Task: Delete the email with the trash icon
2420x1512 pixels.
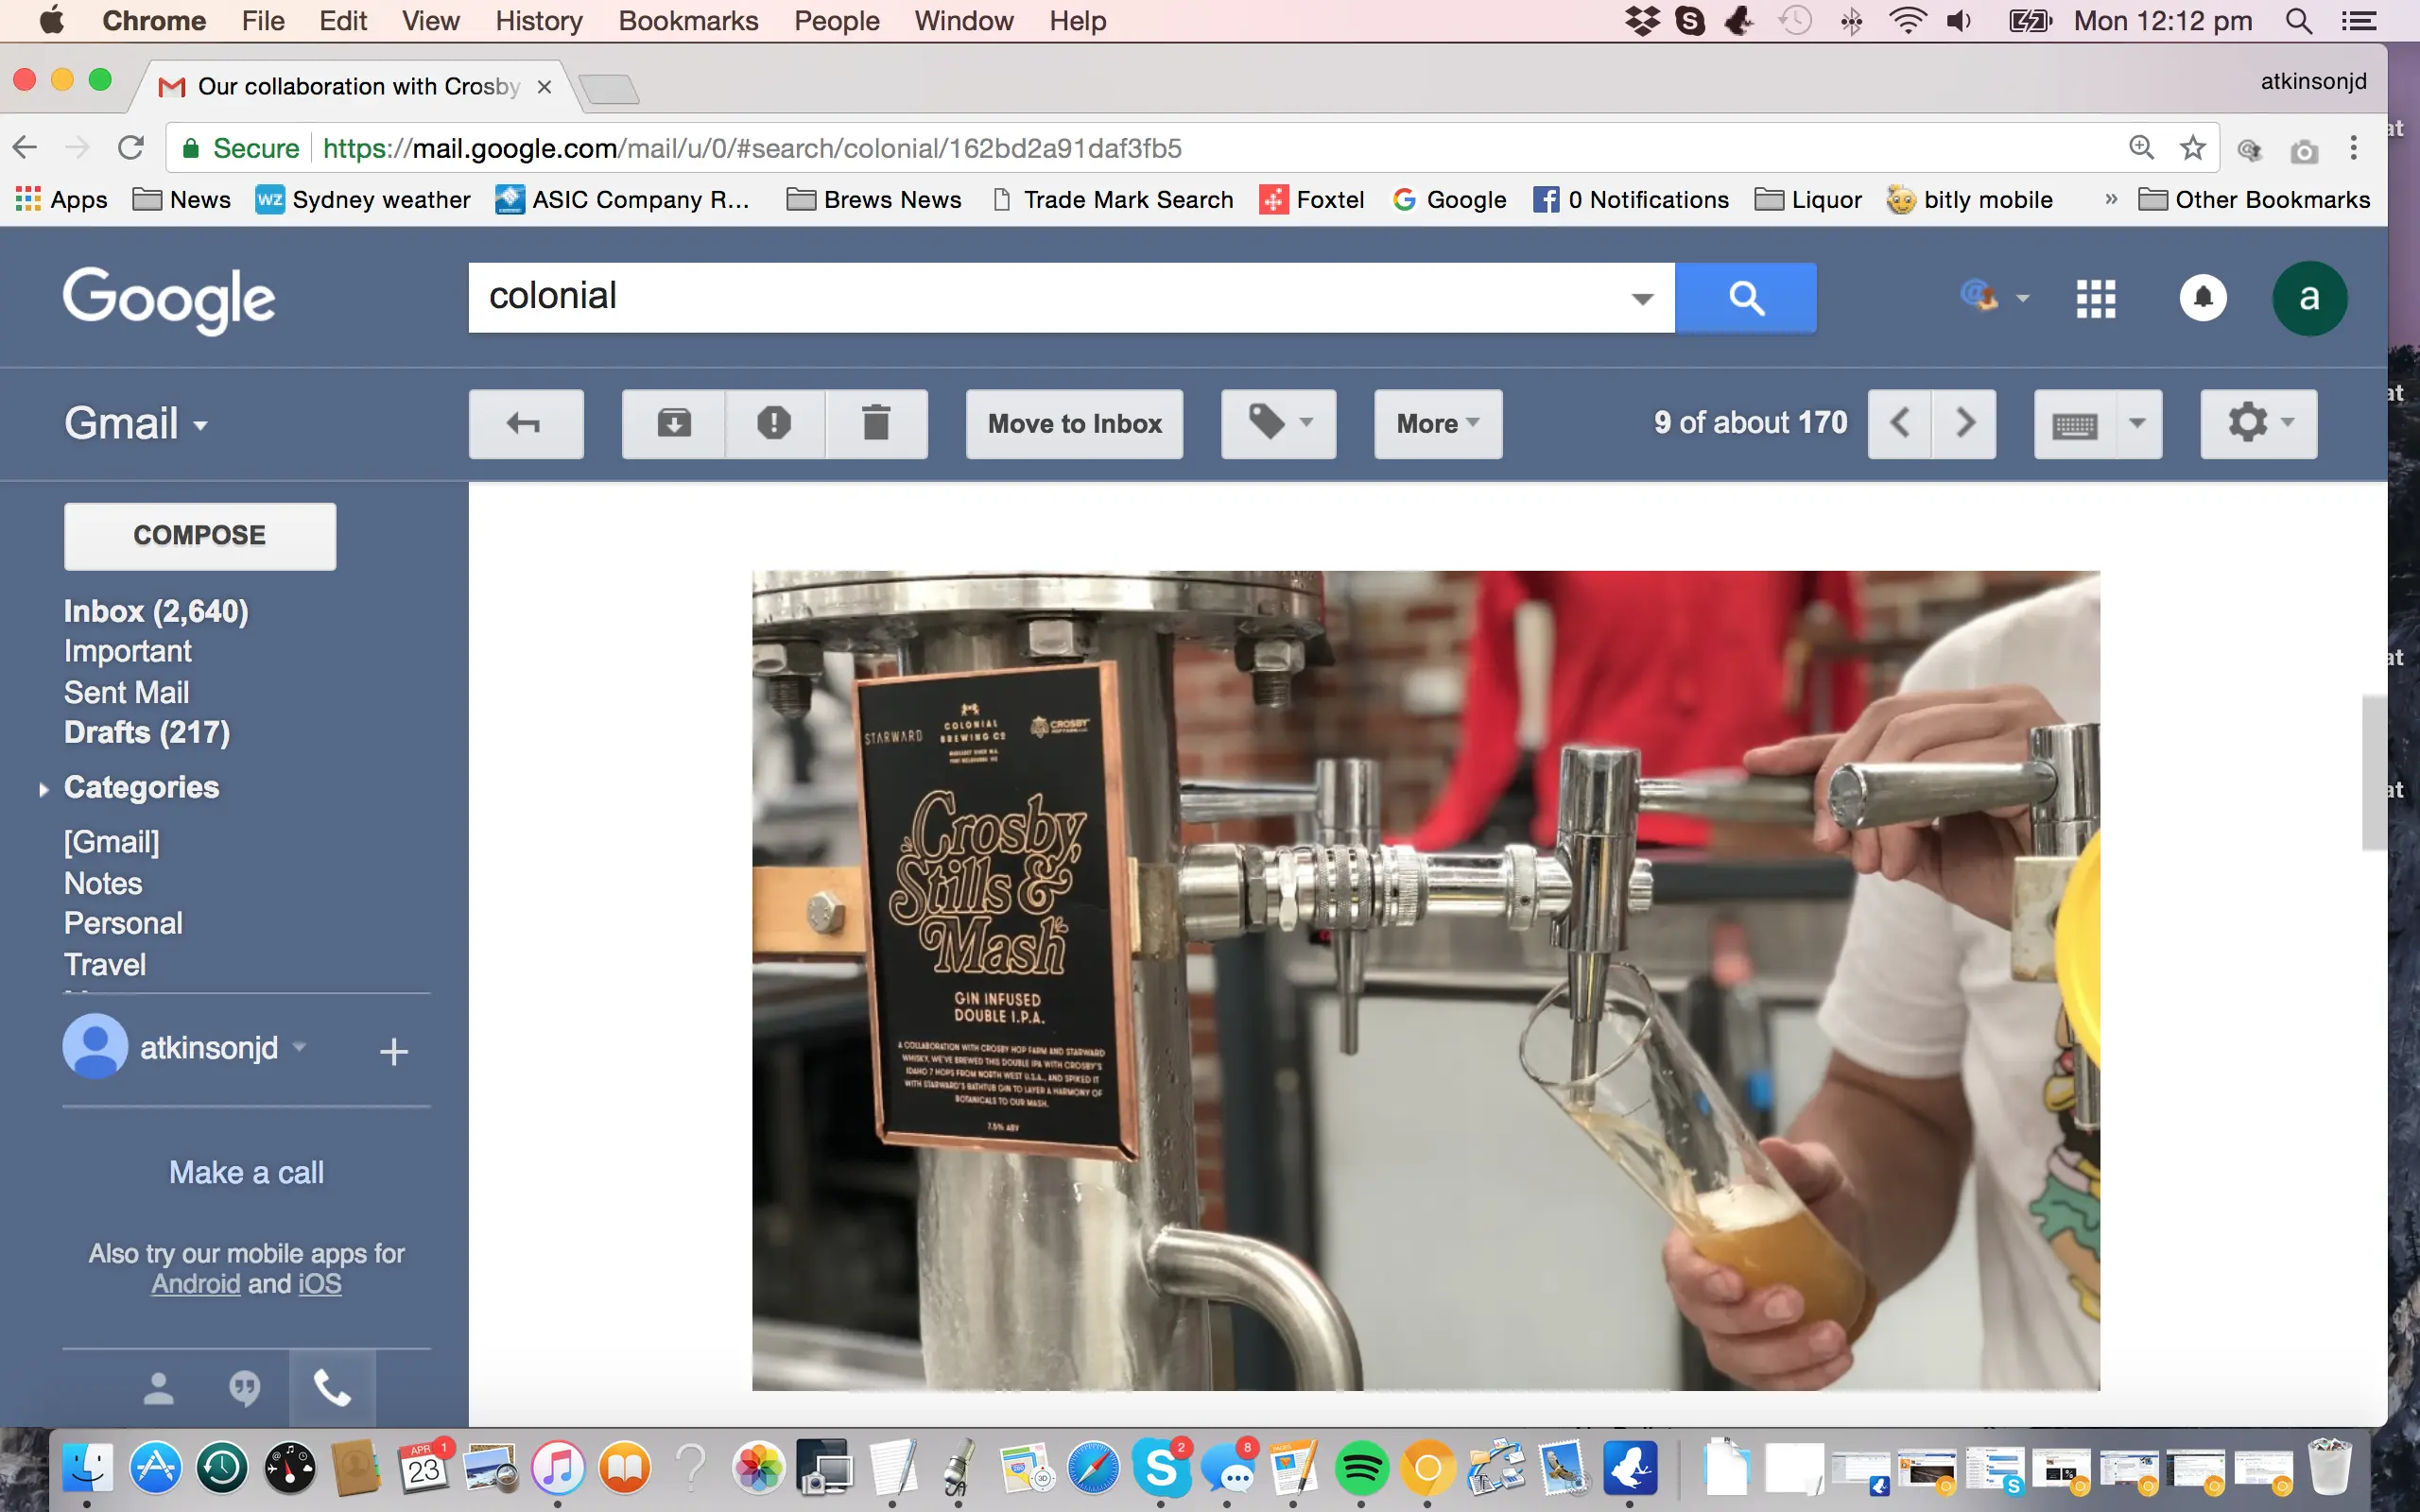Action: (x=876, y=423)
